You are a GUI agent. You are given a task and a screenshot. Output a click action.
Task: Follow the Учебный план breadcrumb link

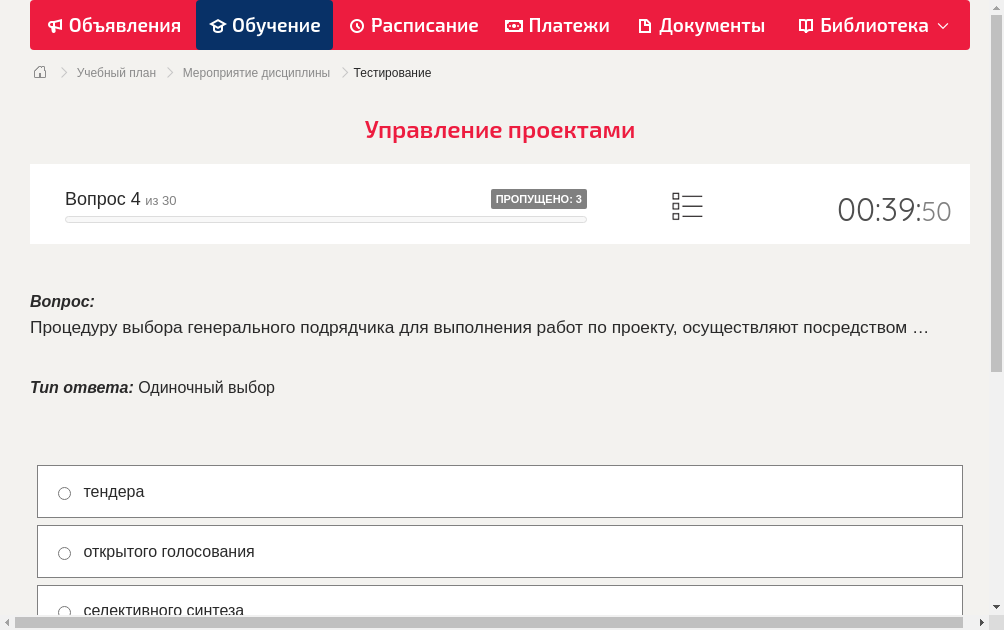click(x=115, y=72)
